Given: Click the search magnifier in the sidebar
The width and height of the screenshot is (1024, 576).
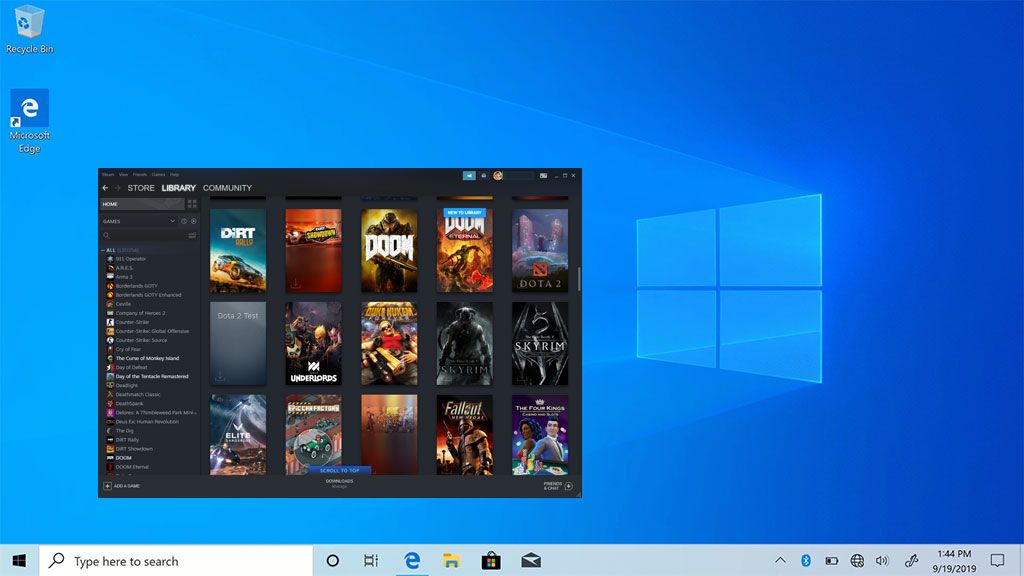Looking at the screenshot, I should (106, 234).
